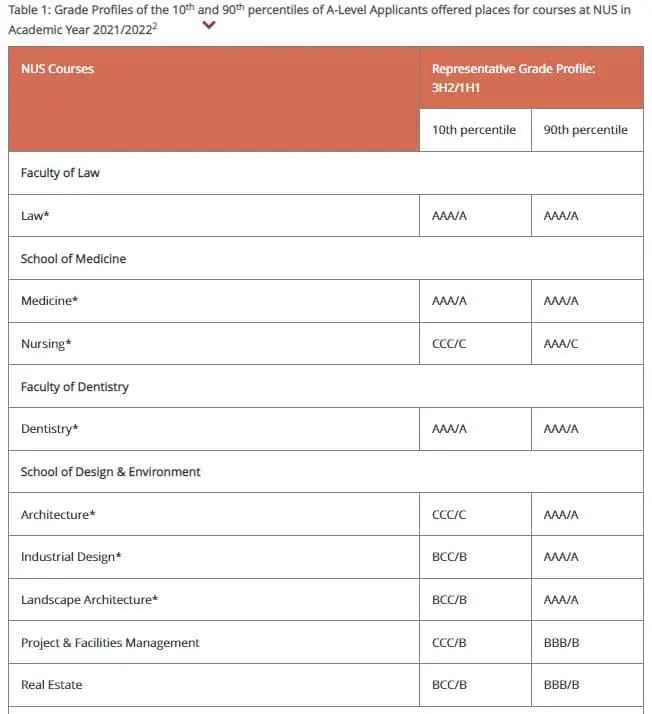
Task: Select the Medicine* course name
Action: pyautogui.click(x=50, y=301)
